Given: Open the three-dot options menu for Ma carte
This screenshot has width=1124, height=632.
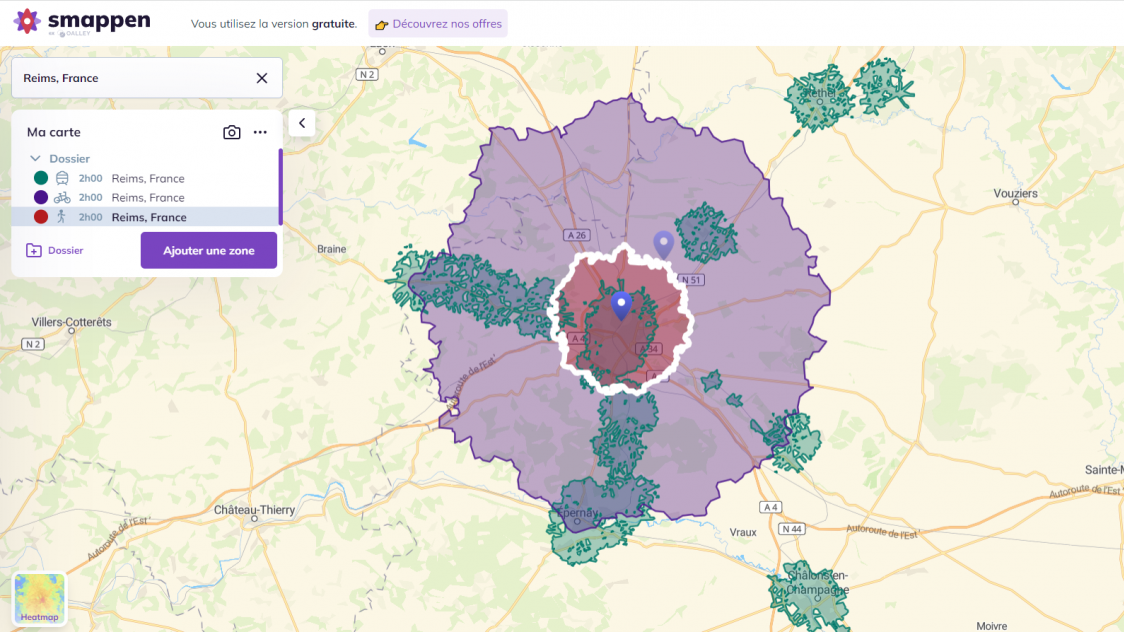Looking at the screenshot, I should click(x=260, y=132).
